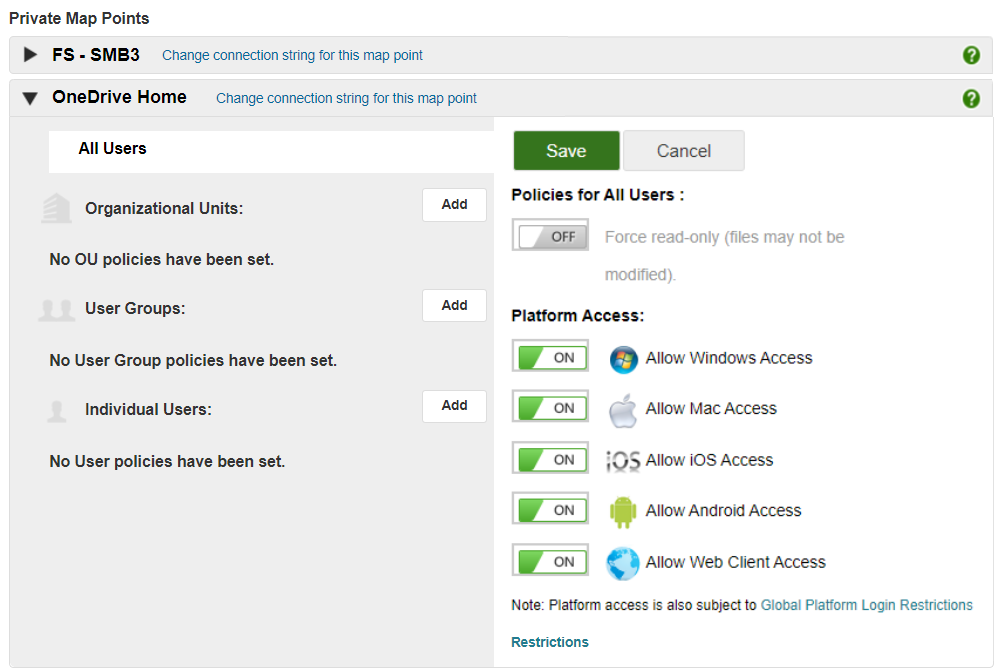Click the Web Client globe icon
This screenshot has height=671, width=995.
(x=623, y=563)
